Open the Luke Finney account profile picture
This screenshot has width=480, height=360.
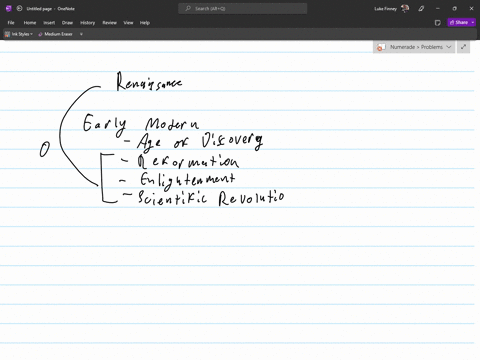405,9
